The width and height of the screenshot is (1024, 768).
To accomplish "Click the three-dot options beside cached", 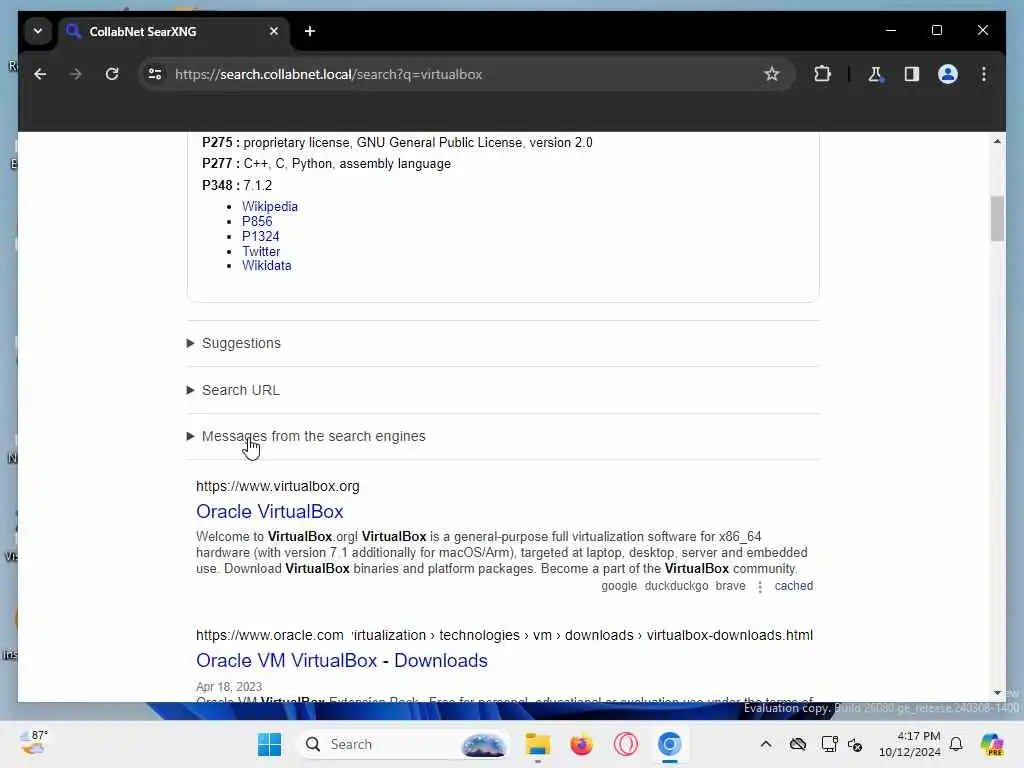I will point(760,587).
